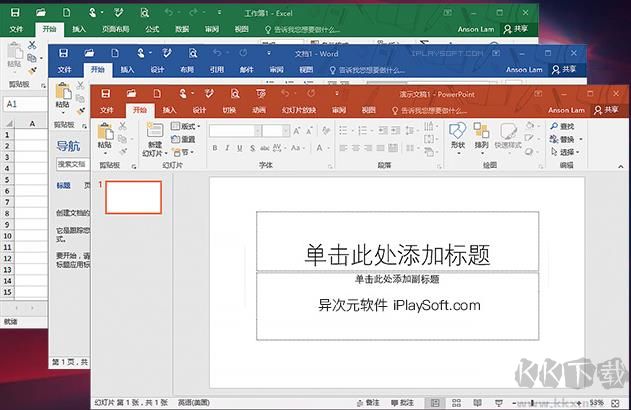
Task: Click New Slide icon in PowerPoint
Action: point(154,131)
